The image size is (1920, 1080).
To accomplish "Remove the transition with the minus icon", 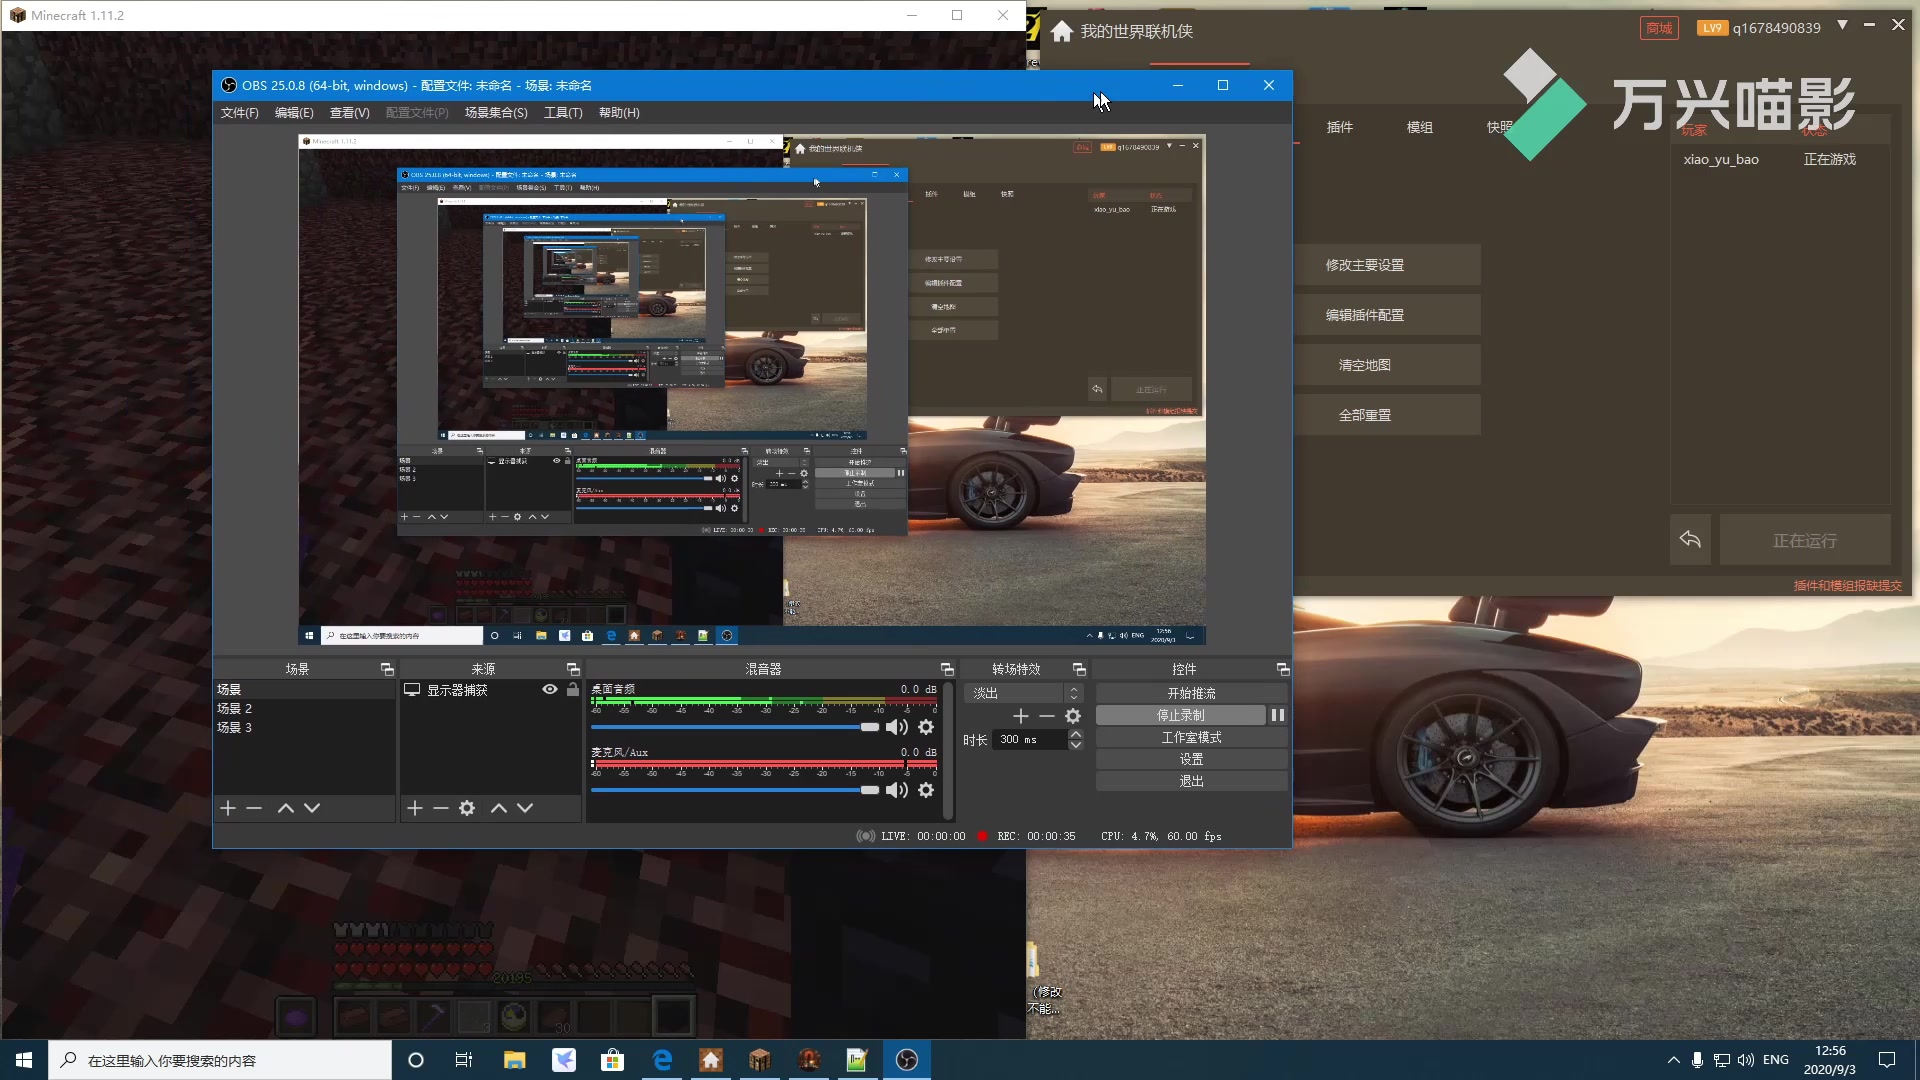I will click(x=1047, y=716).
